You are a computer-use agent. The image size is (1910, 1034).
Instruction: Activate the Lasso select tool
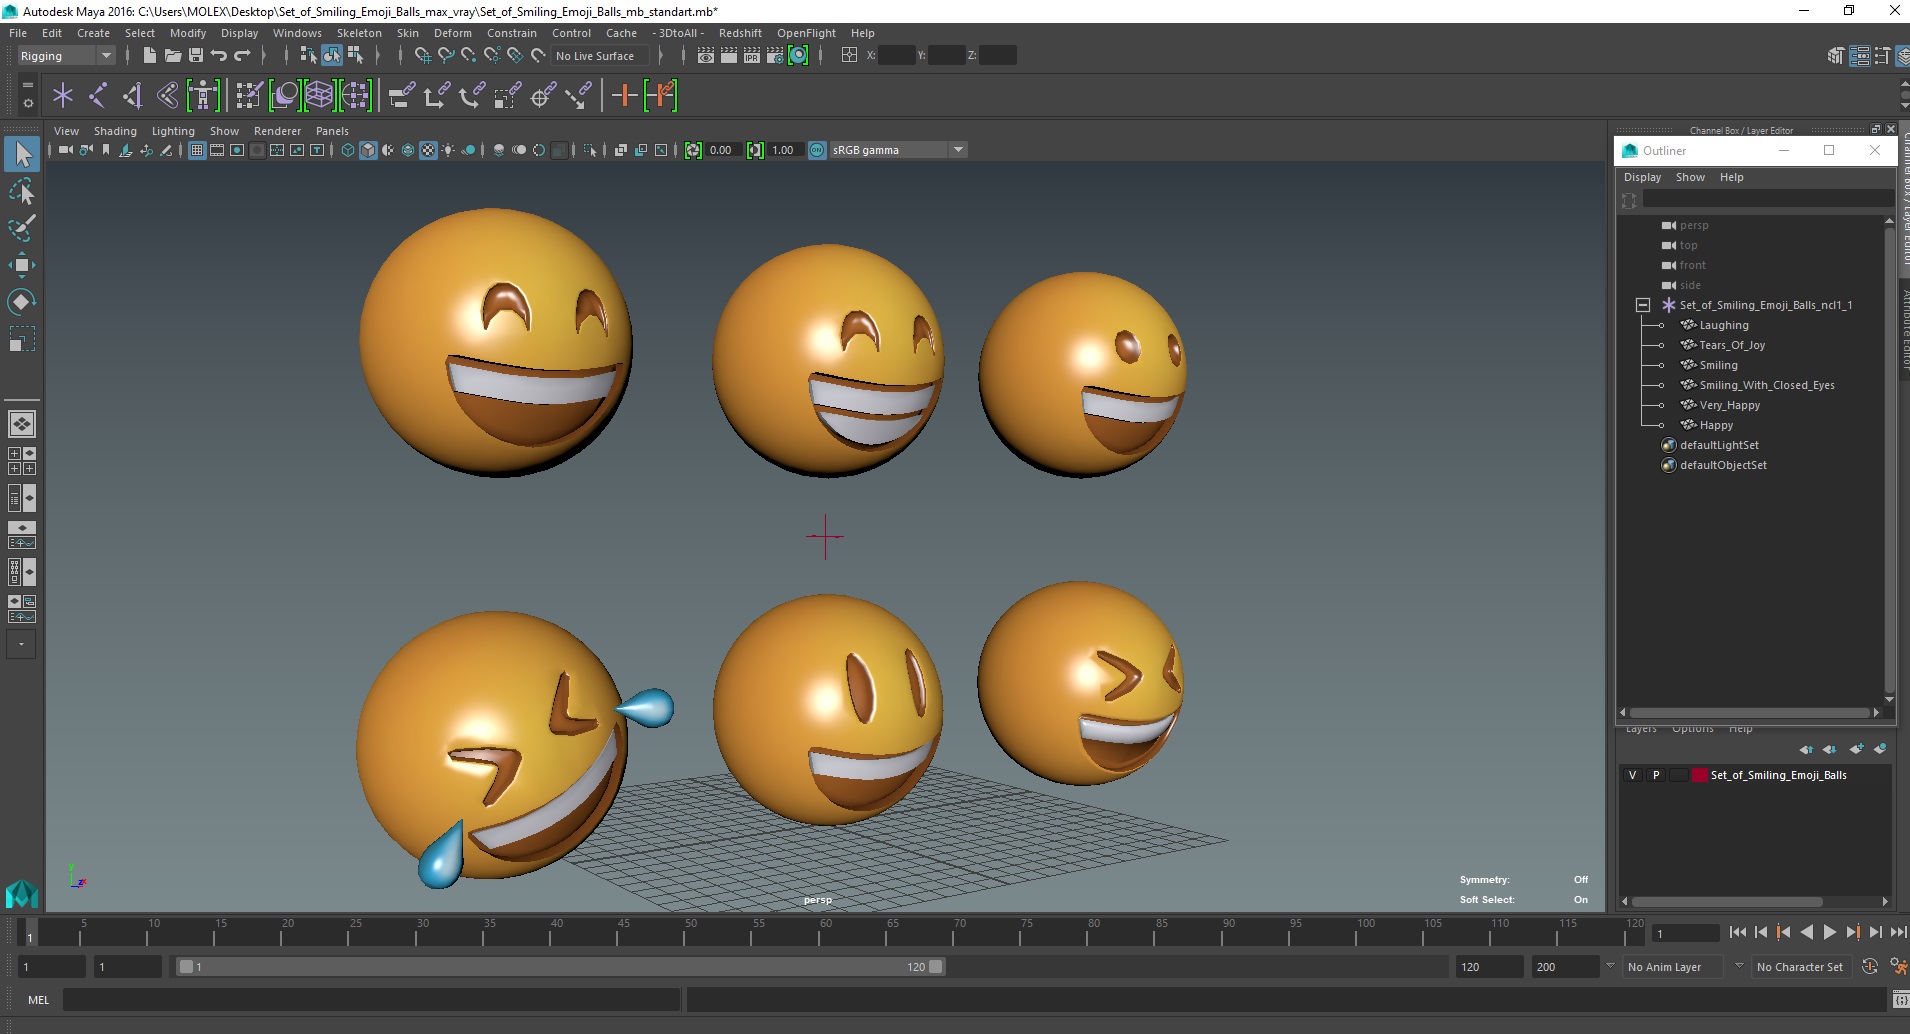coord(22,191)
